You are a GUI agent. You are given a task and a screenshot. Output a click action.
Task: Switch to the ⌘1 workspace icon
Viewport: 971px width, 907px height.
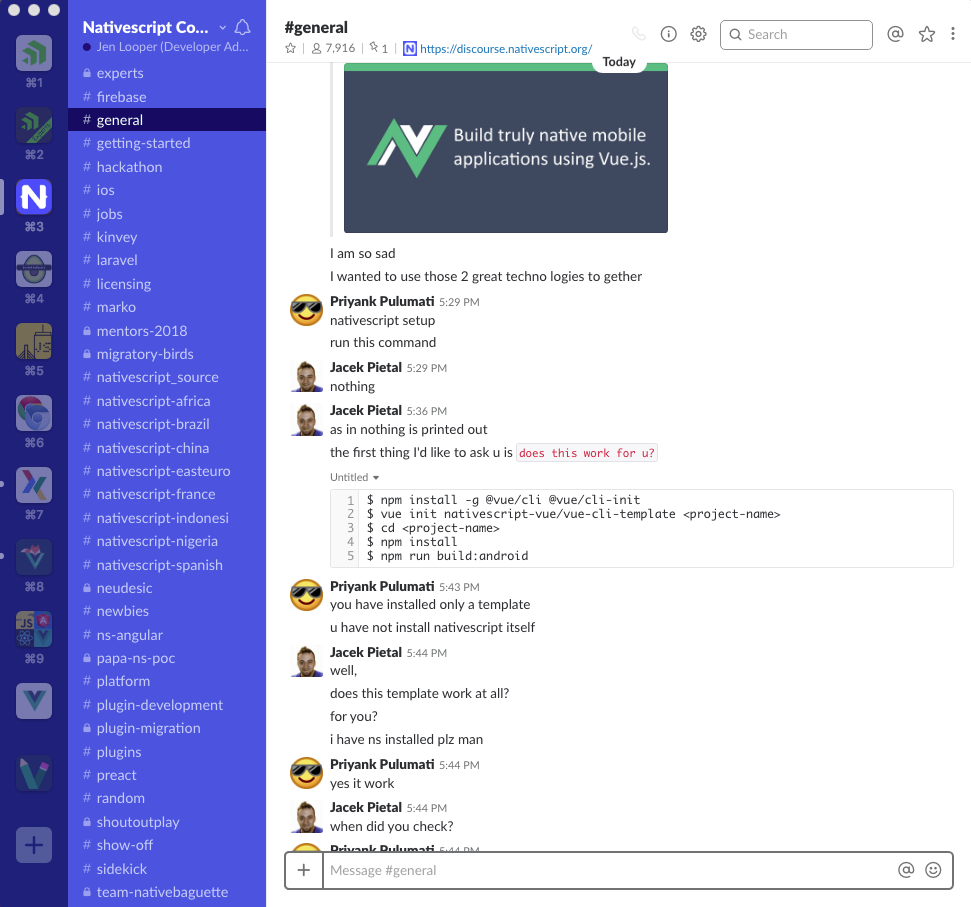pyautogui.click(x=34, y=53)
